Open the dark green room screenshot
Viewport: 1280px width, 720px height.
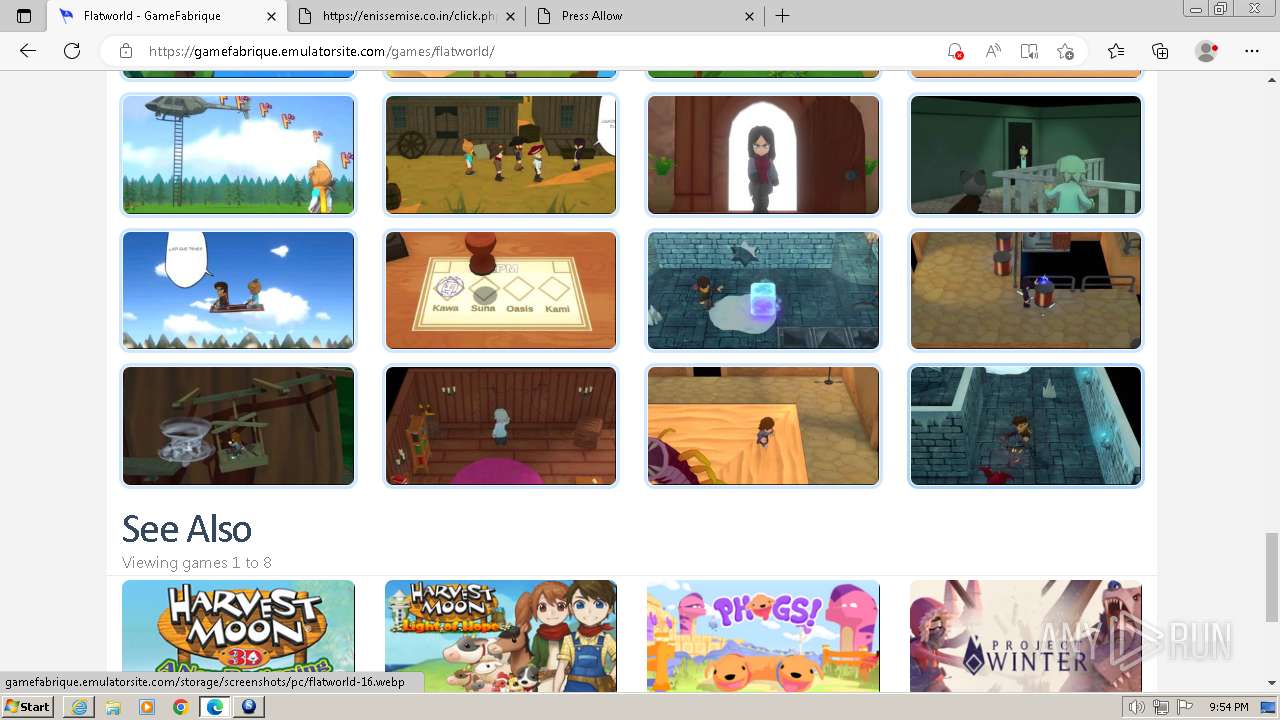(1026, 155)
